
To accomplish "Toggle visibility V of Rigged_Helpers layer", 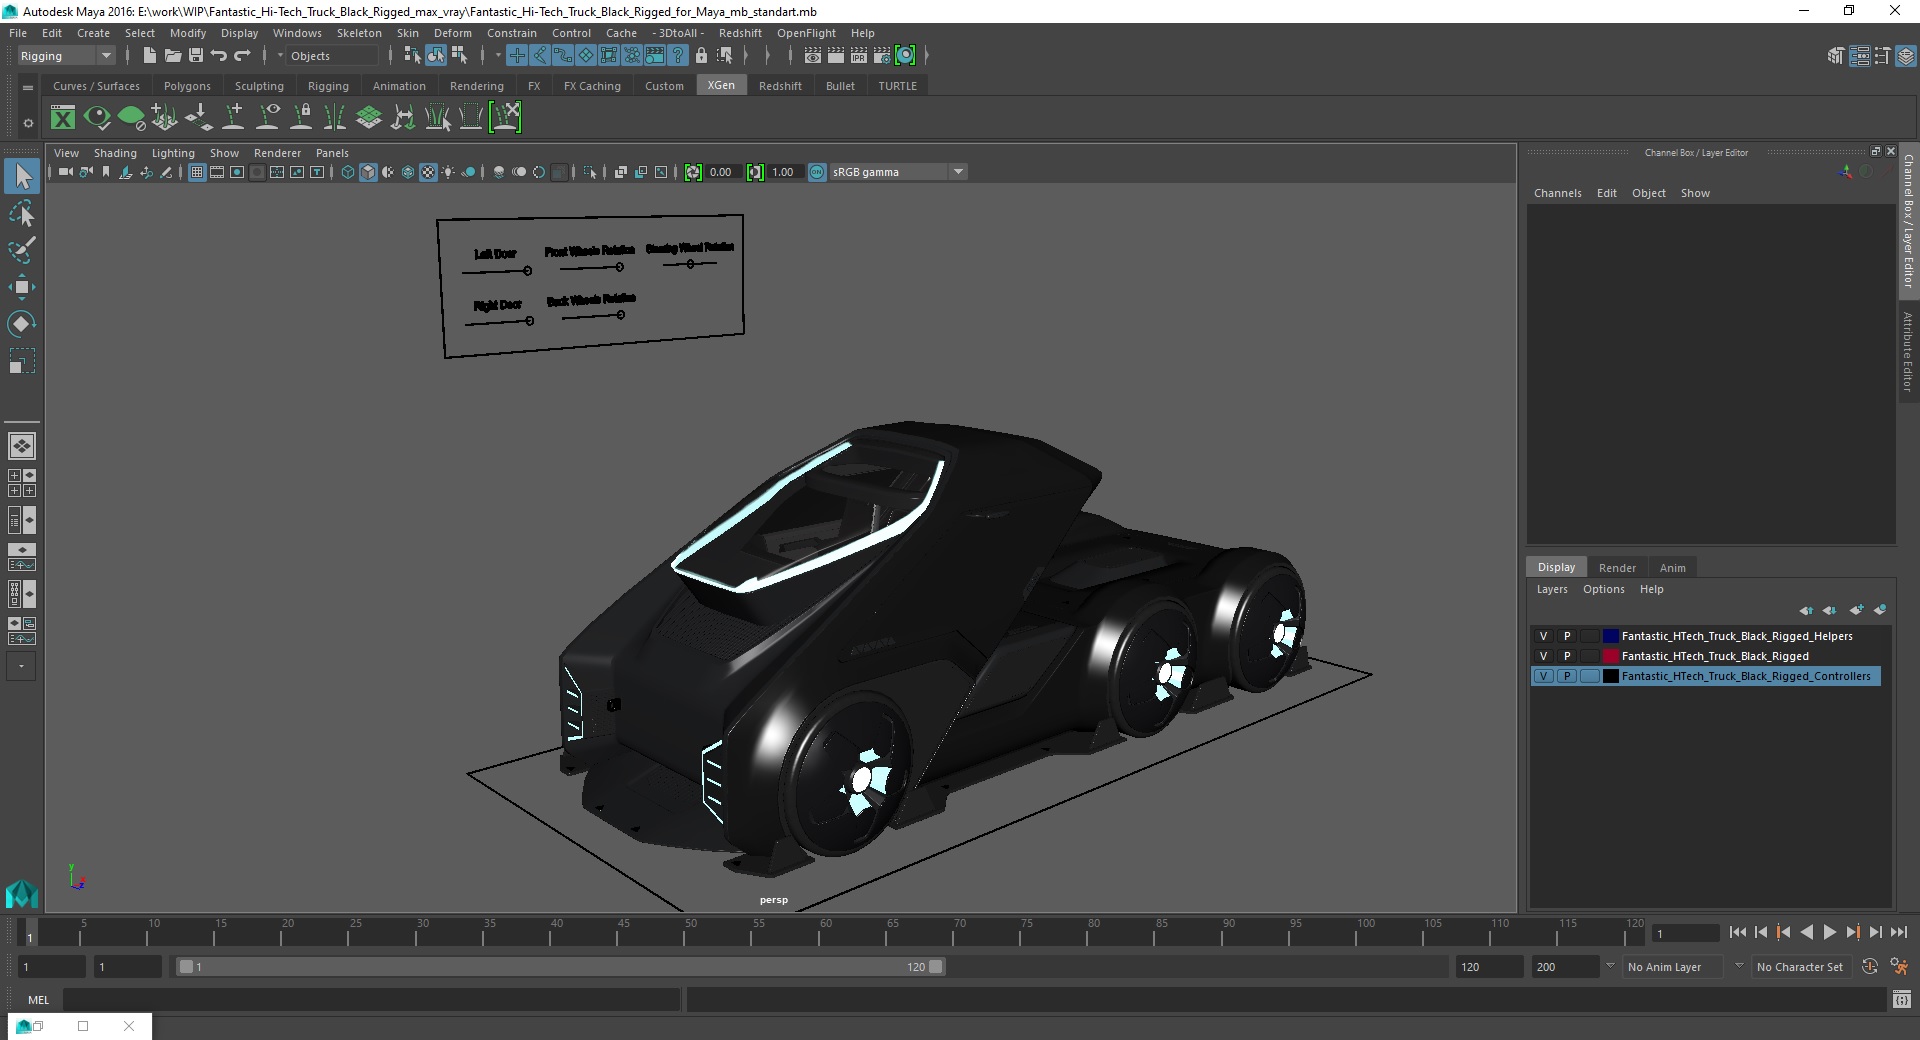I will coord(1543,636).
